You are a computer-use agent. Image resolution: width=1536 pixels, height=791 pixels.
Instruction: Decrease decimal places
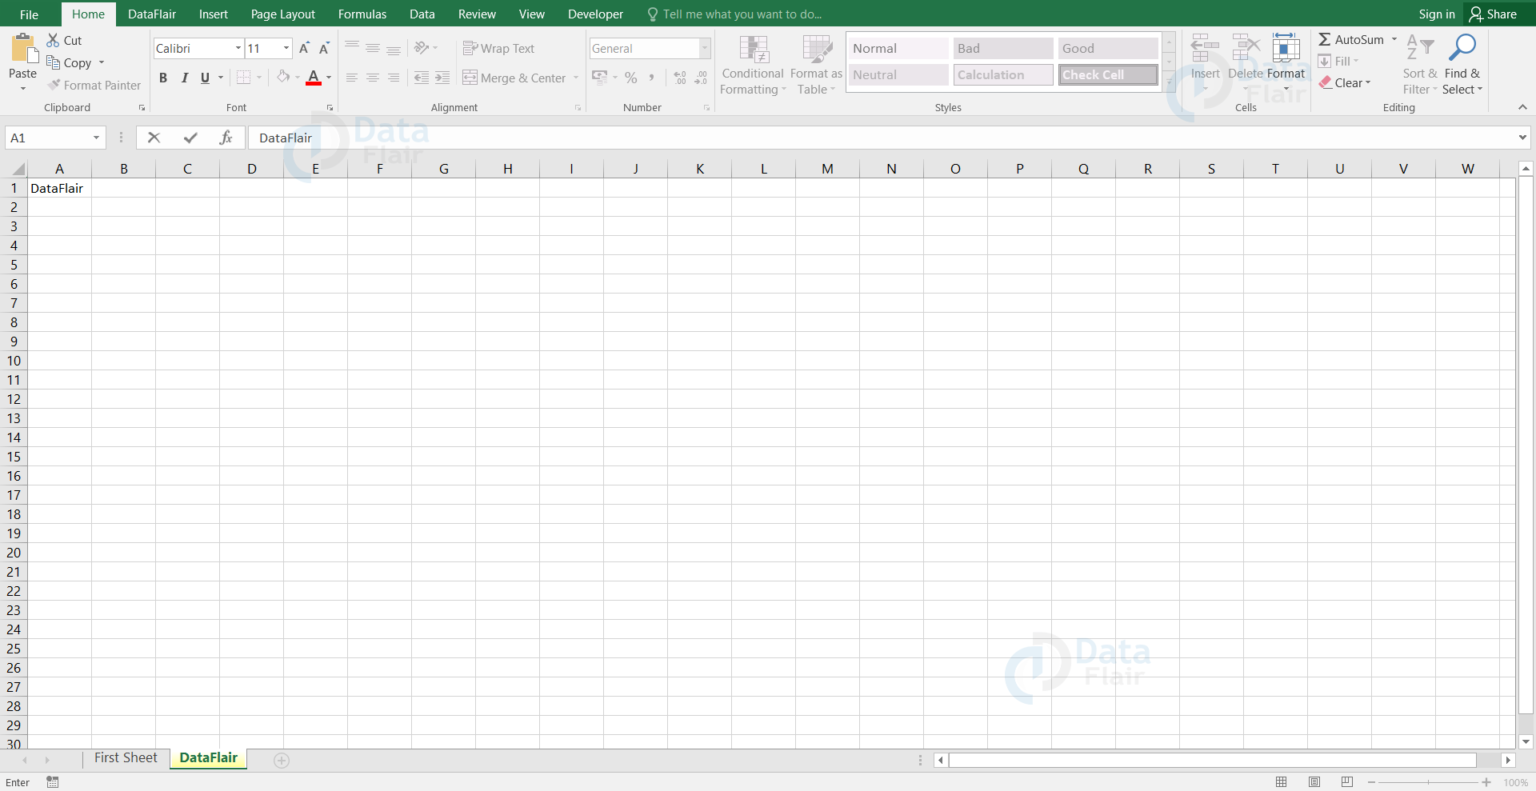click(x=701, y=77)
